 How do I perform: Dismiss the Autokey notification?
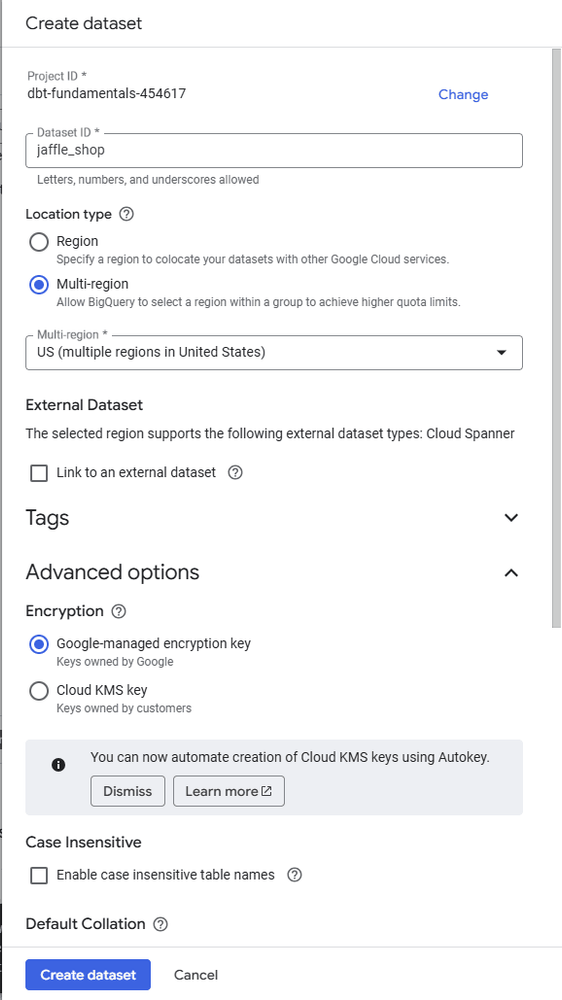pos(128,791)
